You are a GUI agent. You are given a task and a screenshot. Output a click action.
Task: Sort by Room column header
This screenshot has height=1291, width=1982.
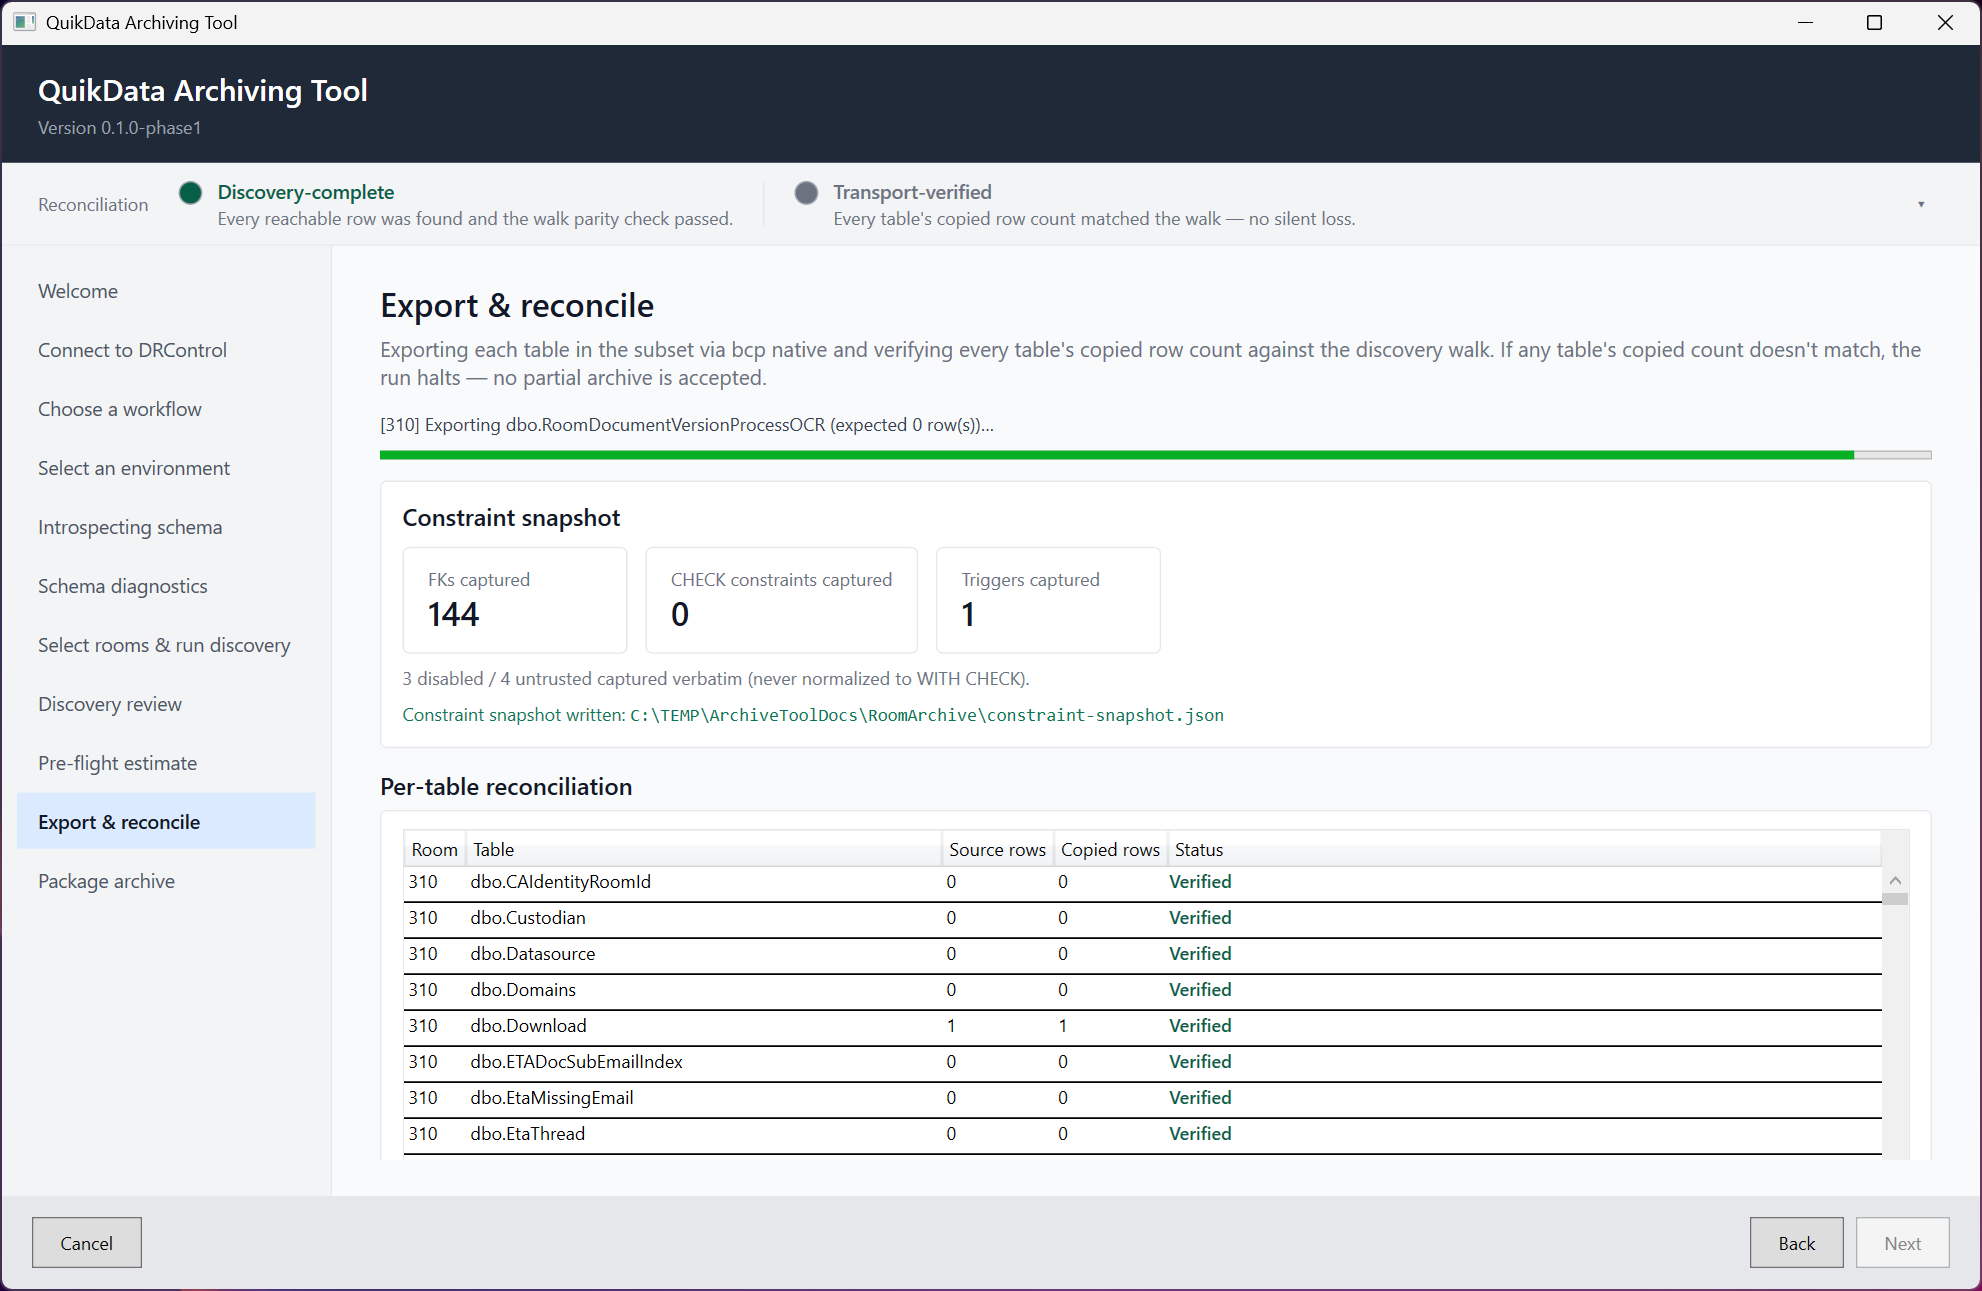[x=434, y=849]
